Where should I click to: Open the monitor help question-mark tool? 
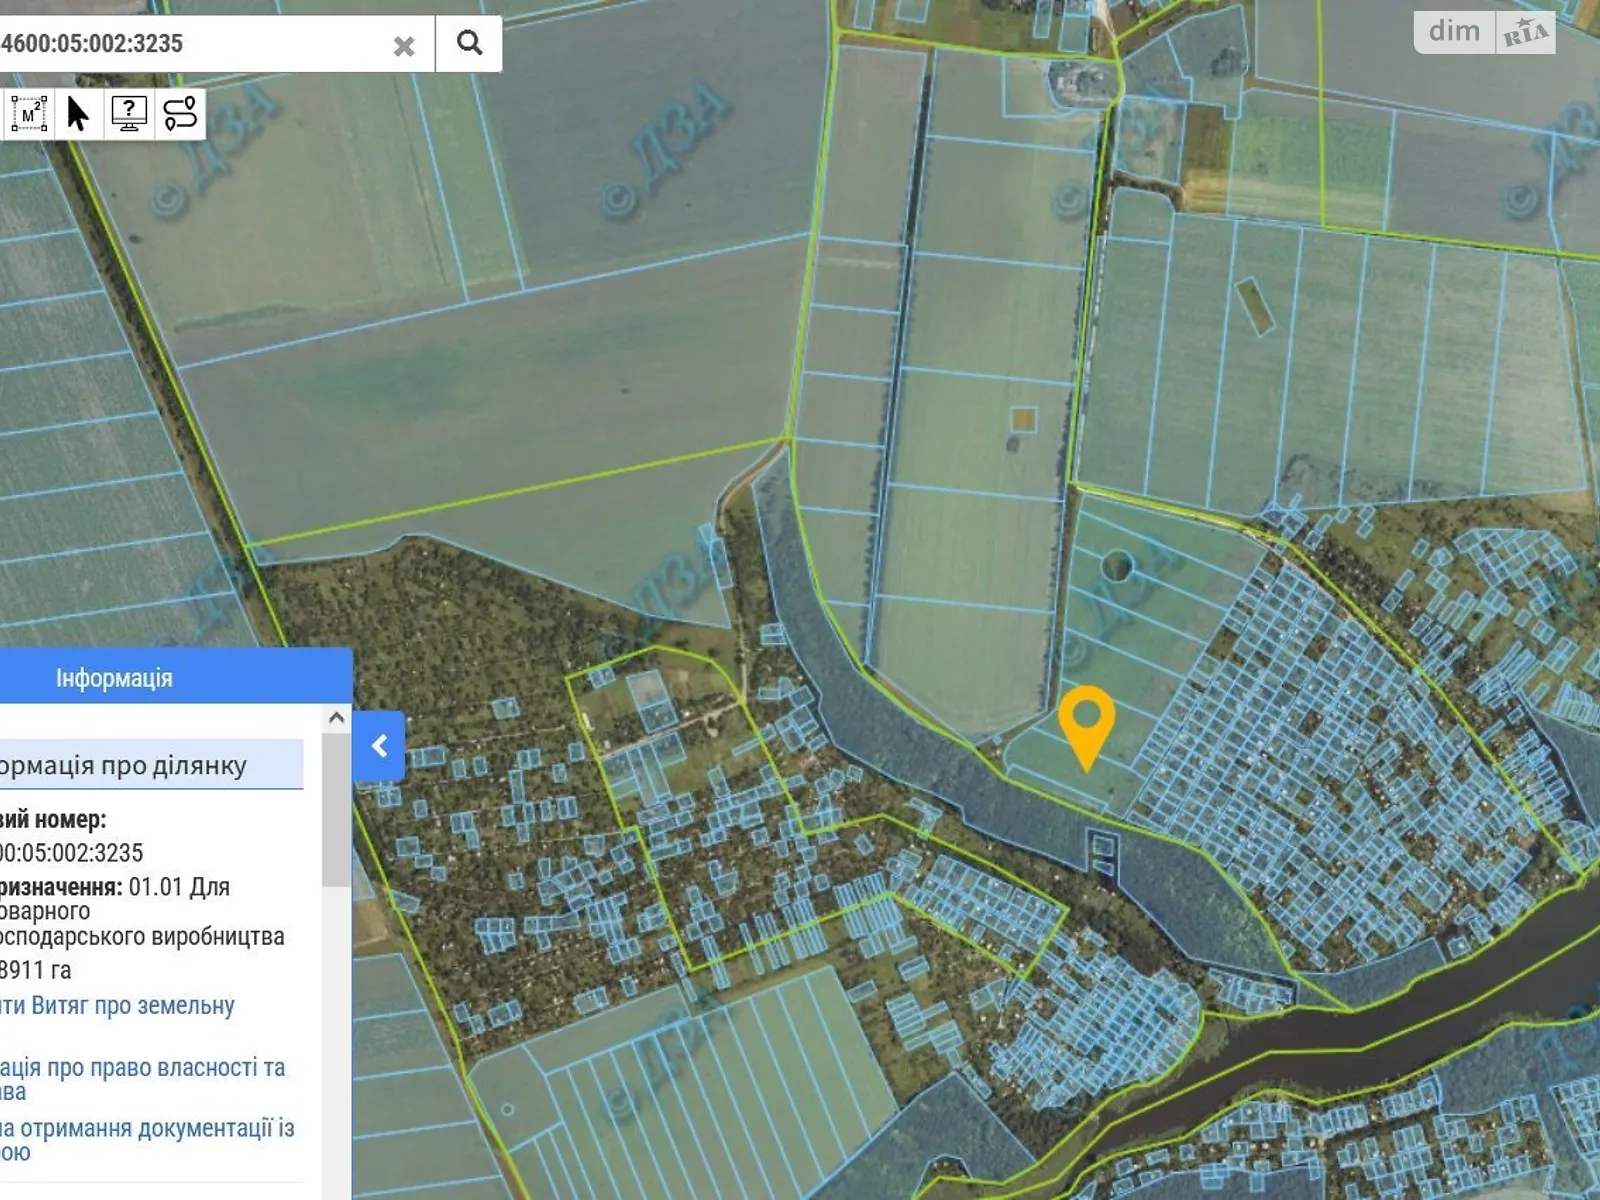click(x=129, y=114)
